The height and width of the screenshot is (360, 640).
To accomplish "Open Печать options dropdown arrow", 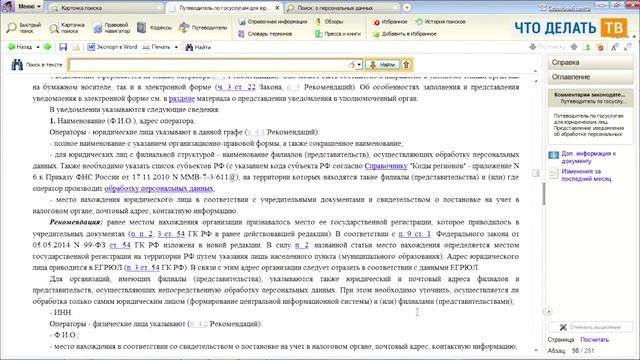I will tap(176, 47).
